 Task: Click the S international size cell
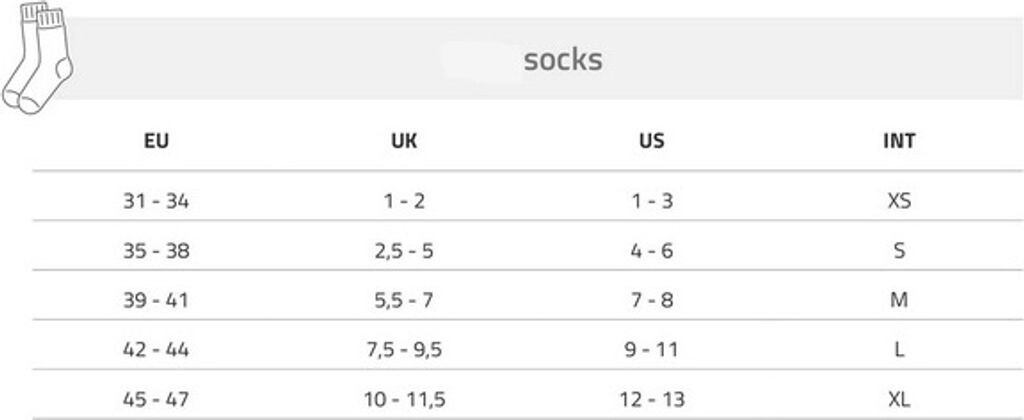coord(899,251)
